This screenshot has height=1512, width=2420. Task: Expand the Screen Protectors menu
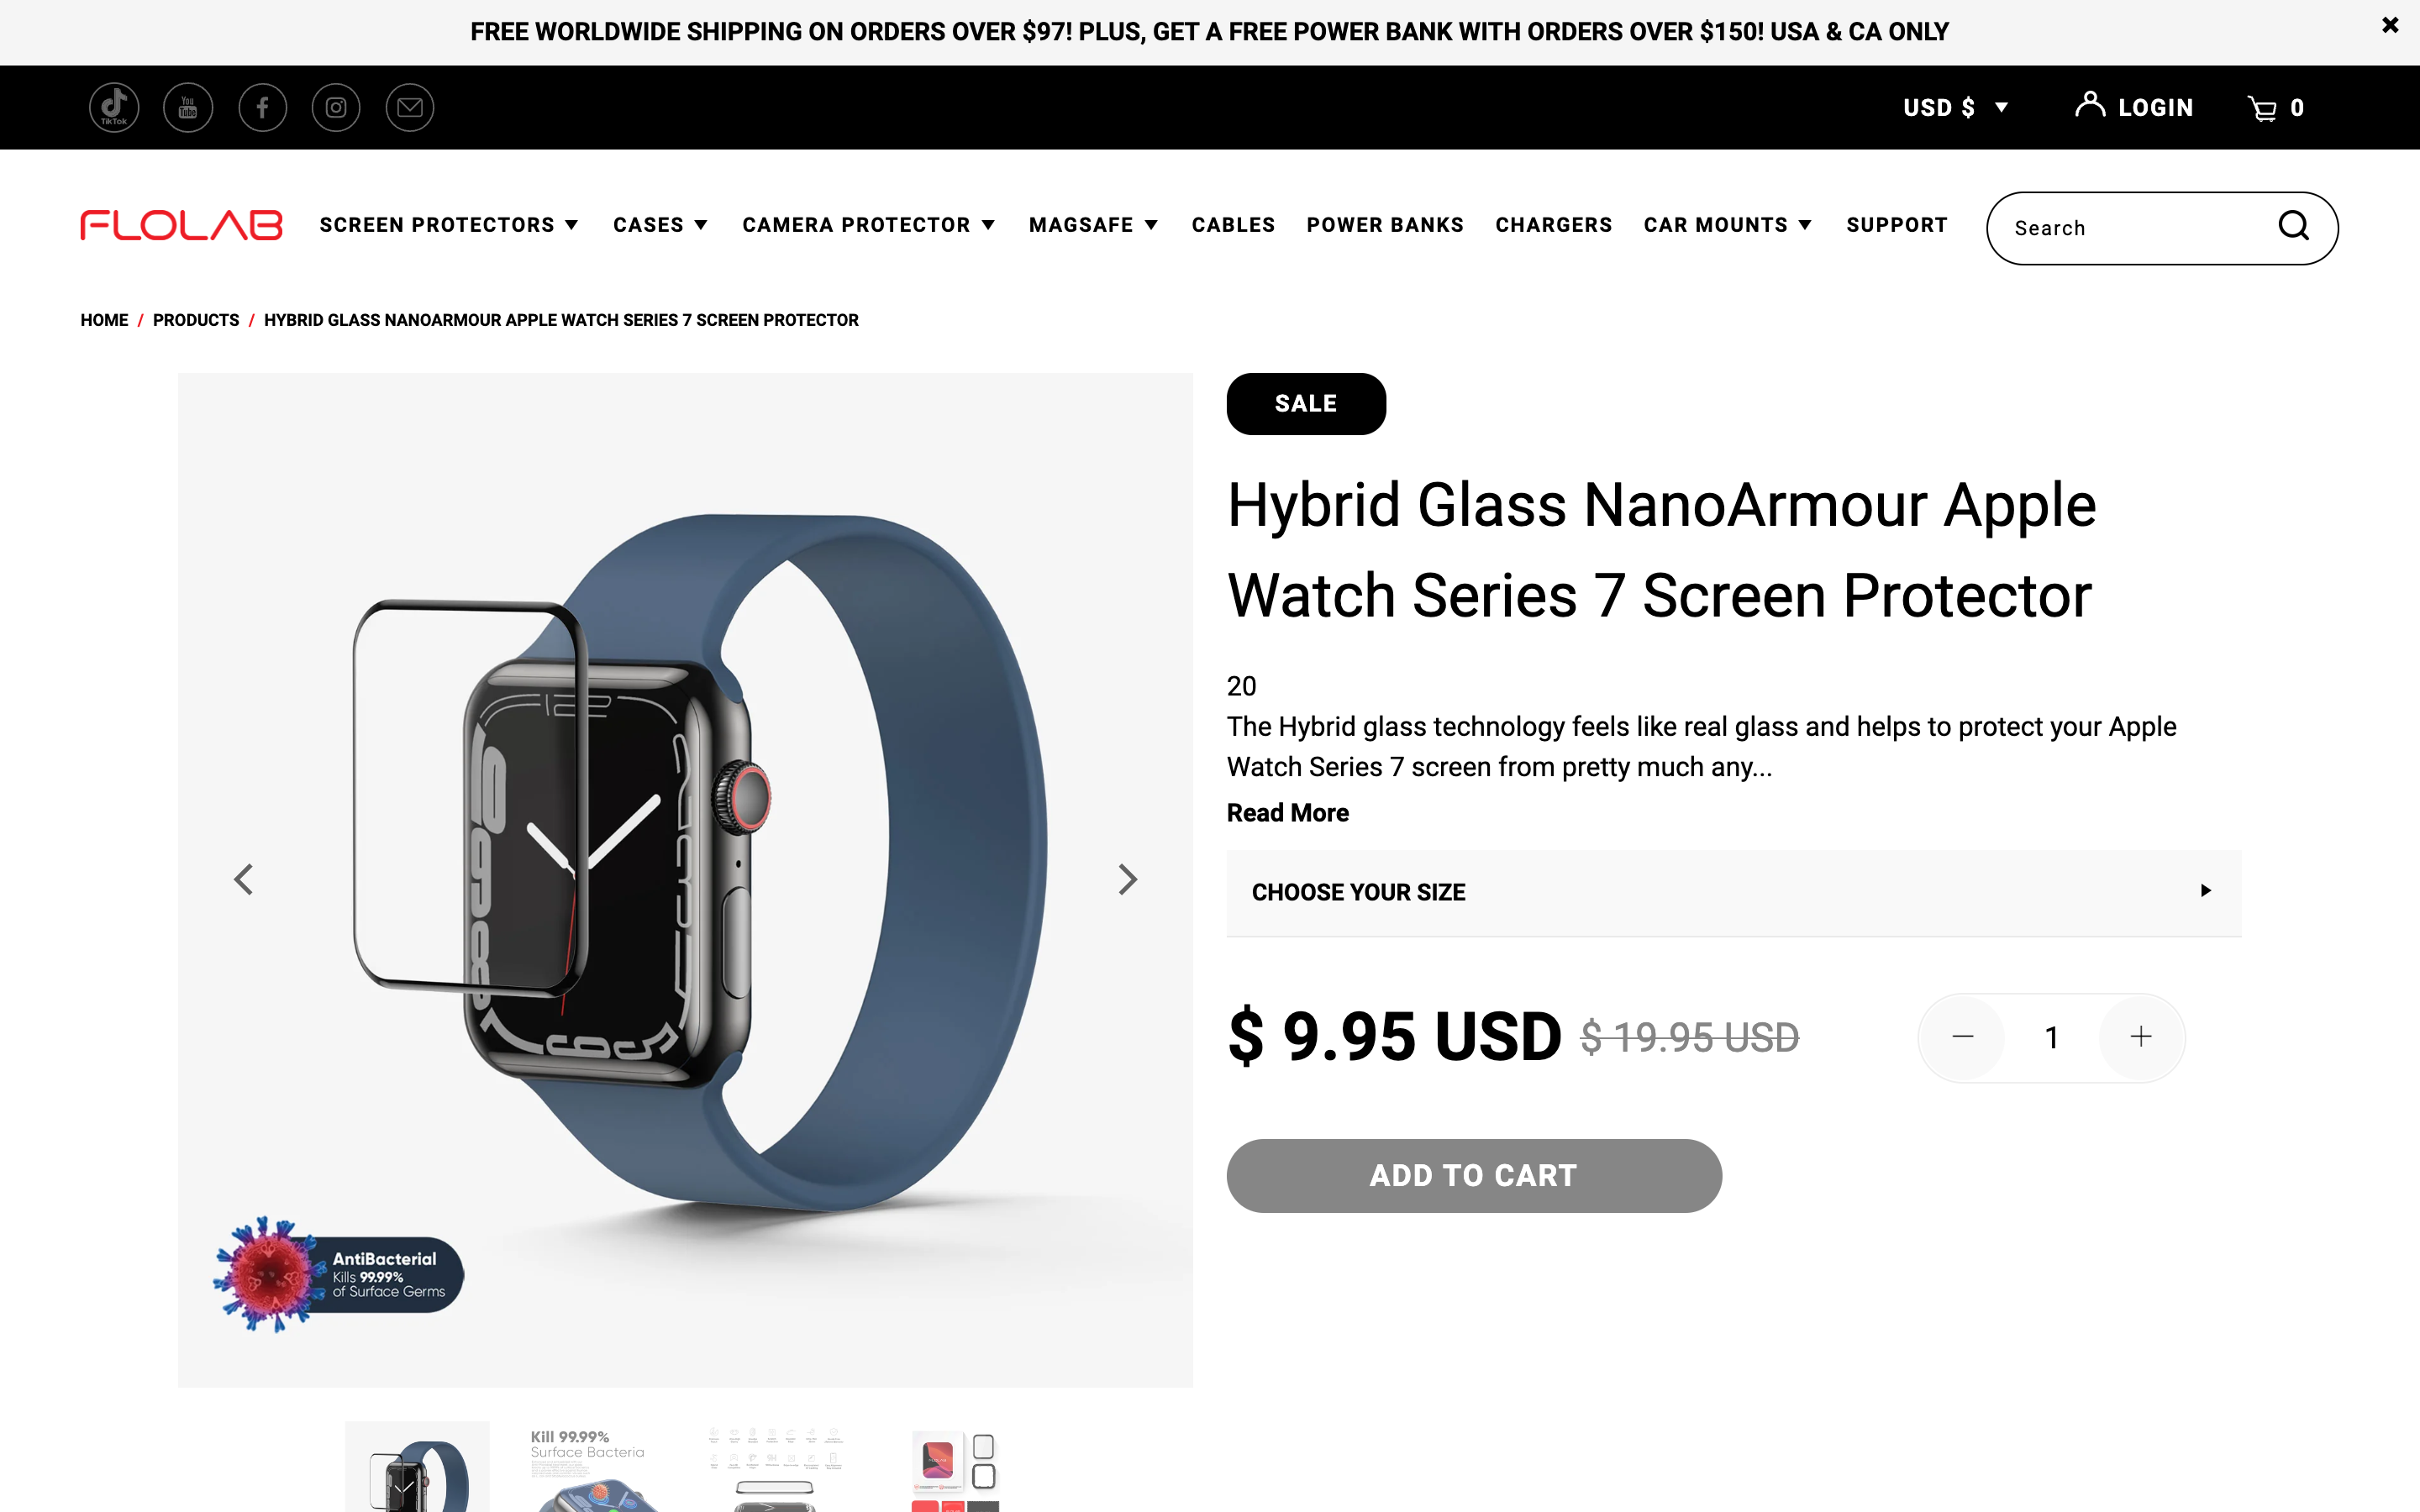449,225
